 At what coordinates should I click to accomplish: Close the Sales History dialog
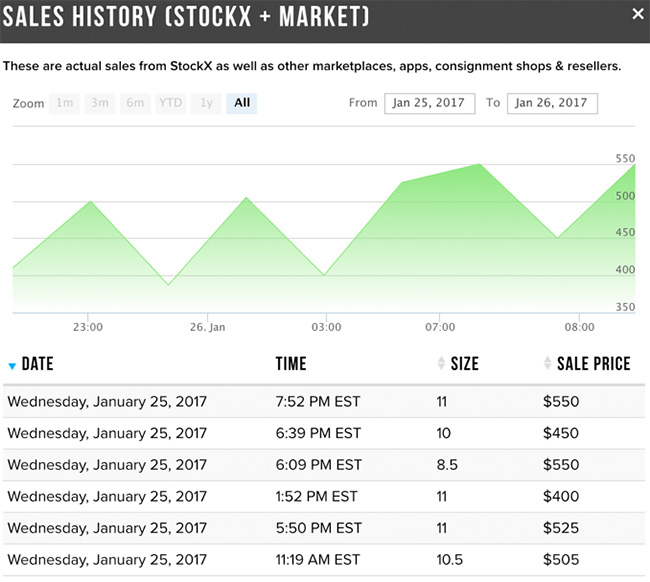pyautogui.click(x=638, y=14)
